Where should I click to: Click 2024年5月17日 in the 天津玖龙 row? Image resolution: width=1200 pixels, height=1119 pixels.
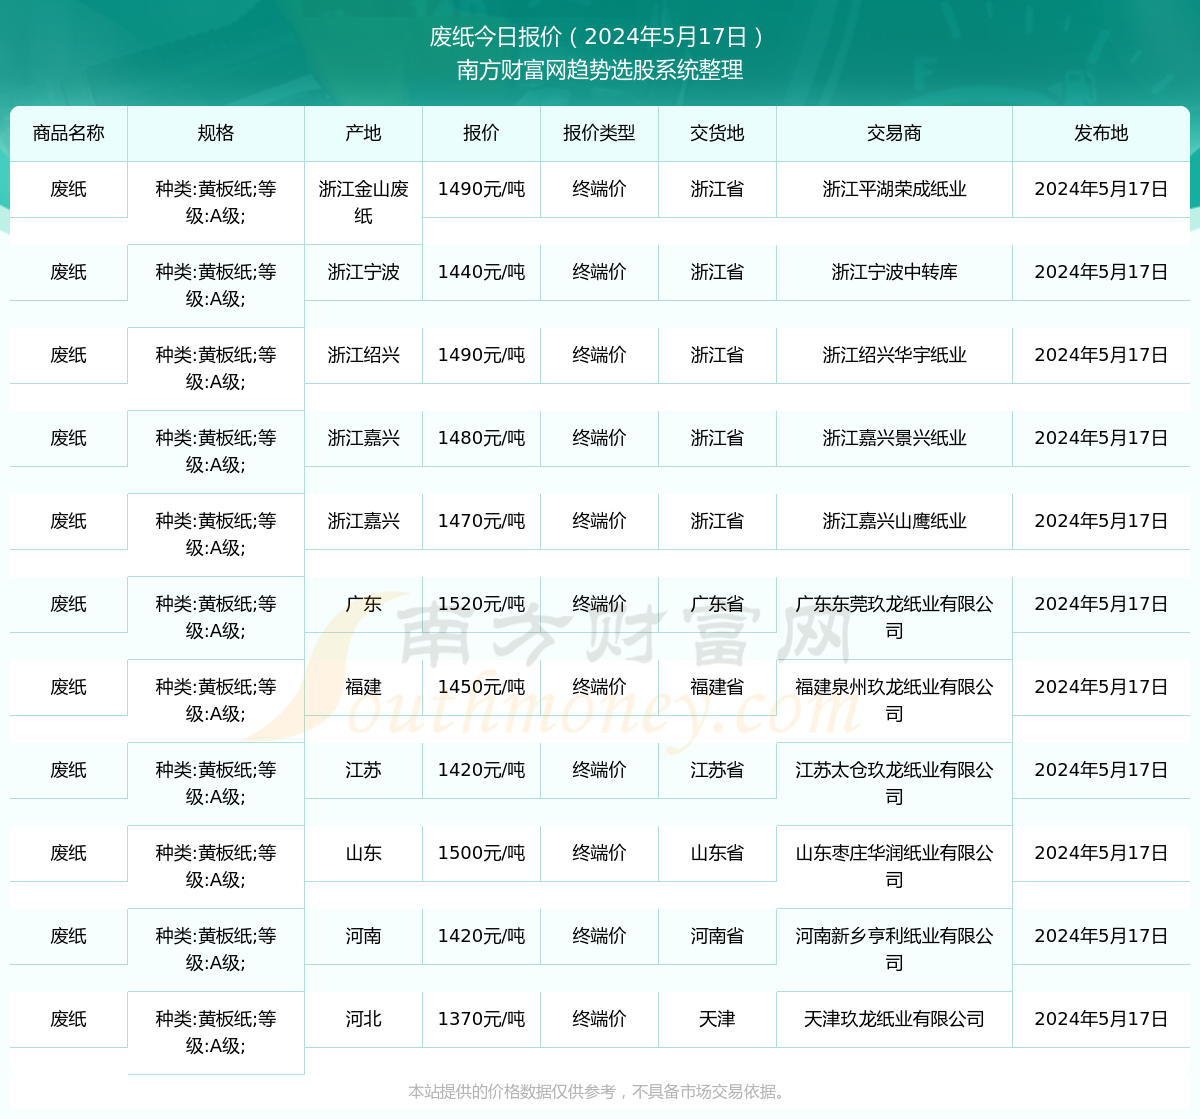click(x=1101, y=1019)
